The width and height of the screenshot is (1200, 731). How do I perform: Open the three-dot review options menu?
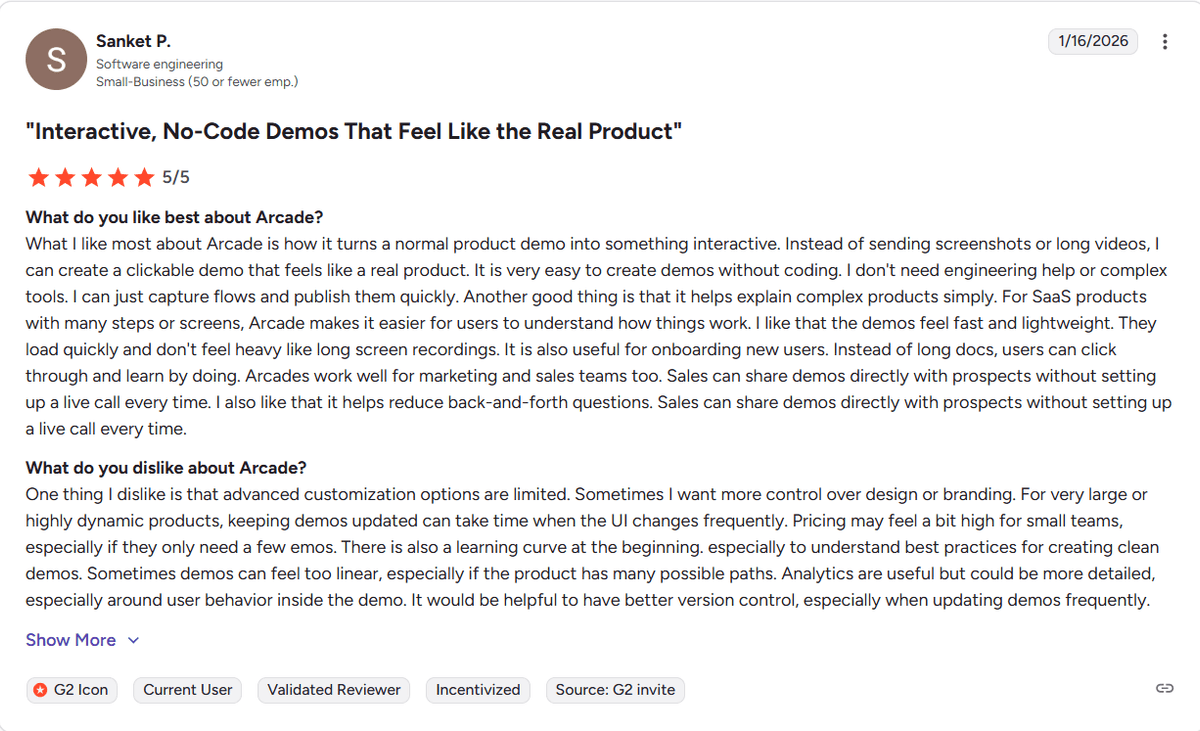1165,42
